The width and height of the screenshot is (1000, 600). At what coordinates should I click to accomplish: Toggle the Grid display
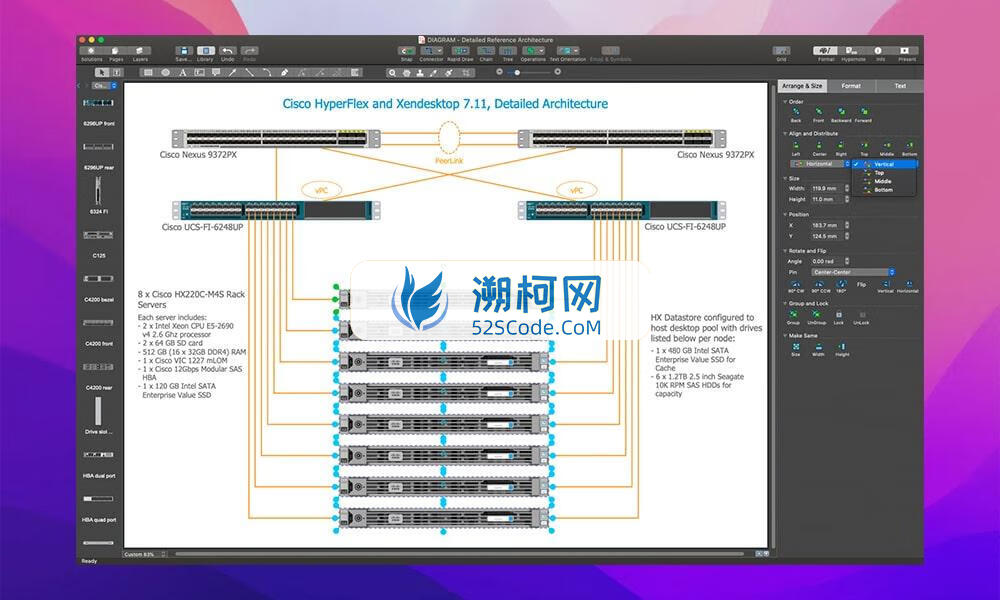pyautogui.click(x=781, y=50)
